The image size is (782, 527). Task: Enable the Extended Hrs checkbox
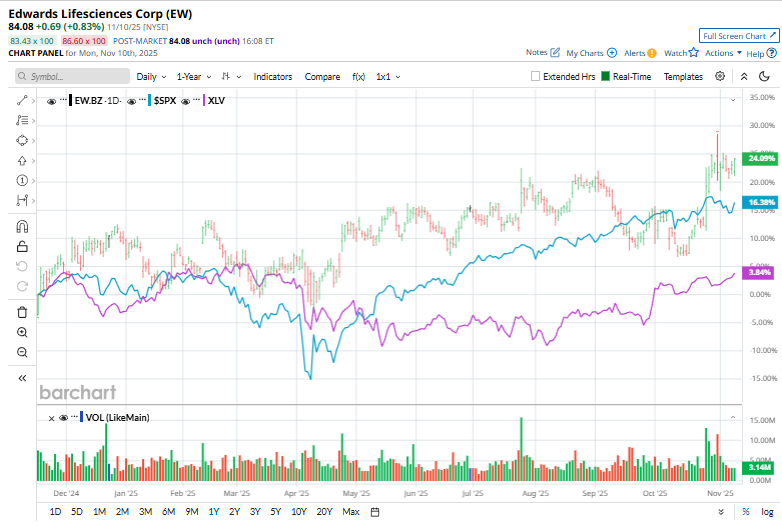[x=536, y=76]
